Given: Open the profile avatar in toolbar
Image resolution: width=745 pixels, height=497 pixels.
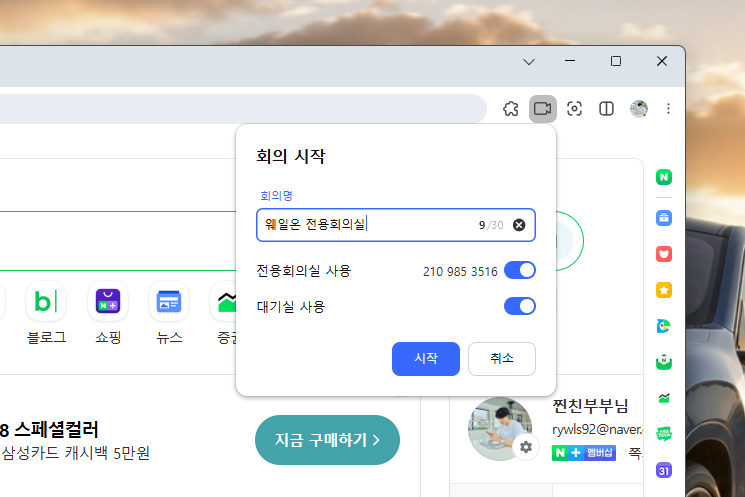Looking at the screenshot, I should 639,109.
